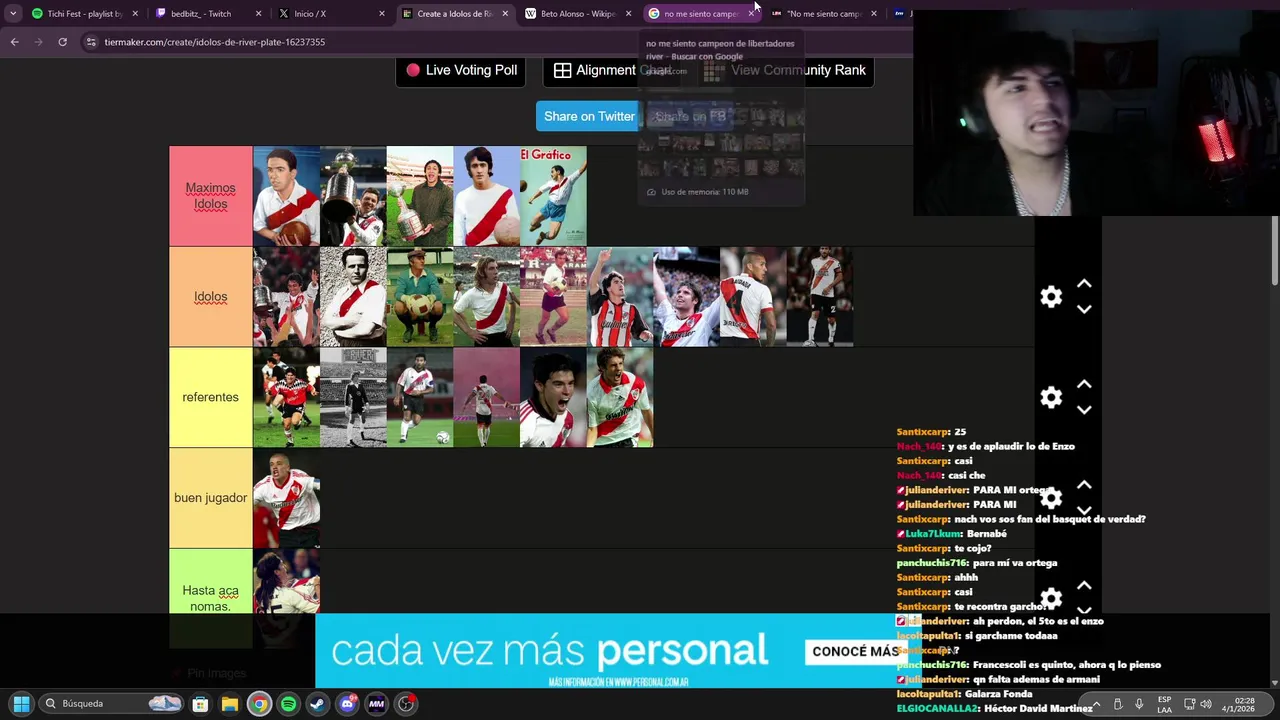Click Chrome icon in taskbar
Image resolution: width=1280 pixels, height=720 pixels.
(x=259, y=704)
